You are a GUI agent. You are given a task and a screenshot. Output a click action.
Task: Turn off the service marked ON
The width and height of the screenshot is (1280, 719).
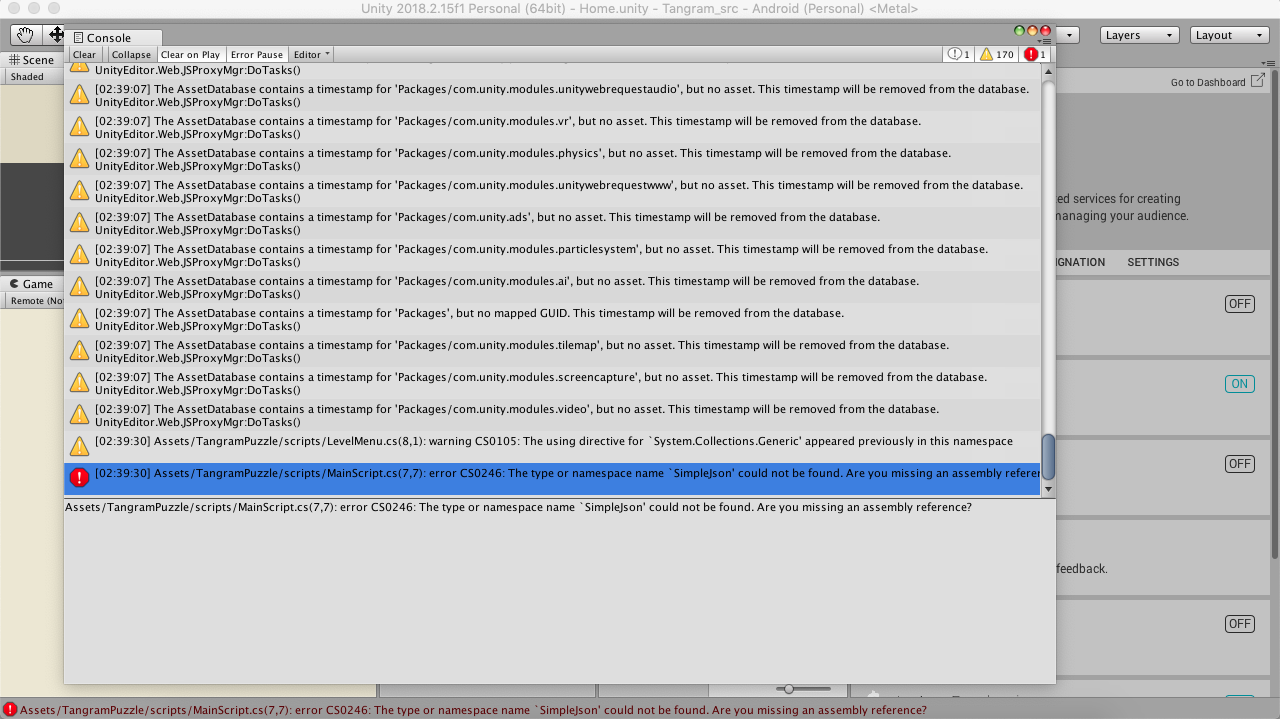pyautogui.click(x=1239, y=384)
